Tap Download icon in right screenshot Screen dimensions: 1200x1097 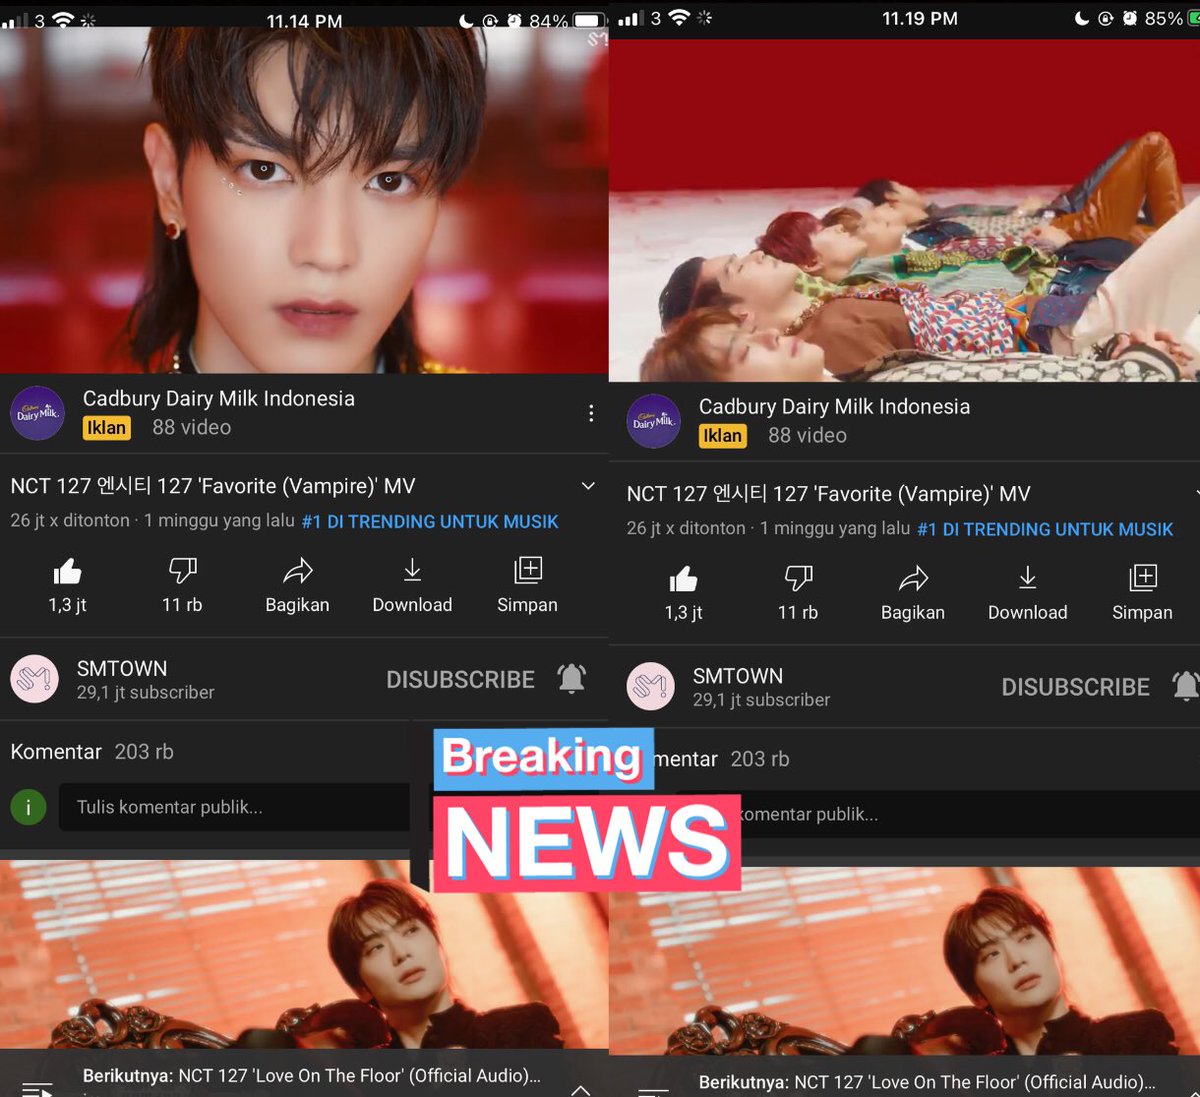coord(1027,579)
